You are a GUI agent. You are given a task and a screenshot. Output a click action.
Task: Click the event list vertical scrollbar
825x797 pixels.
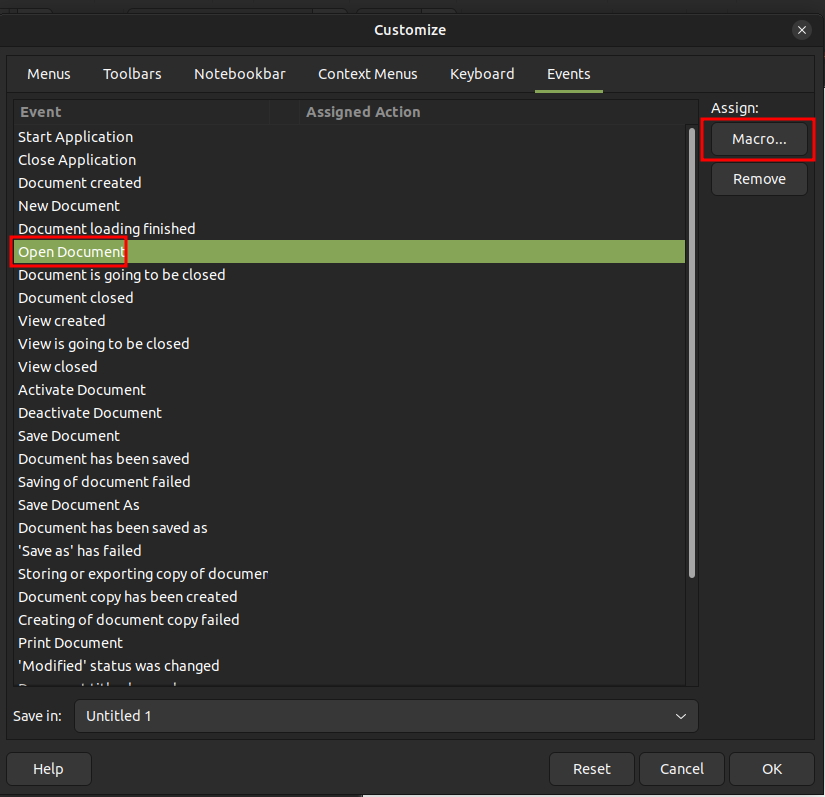[x=691, y=350]
